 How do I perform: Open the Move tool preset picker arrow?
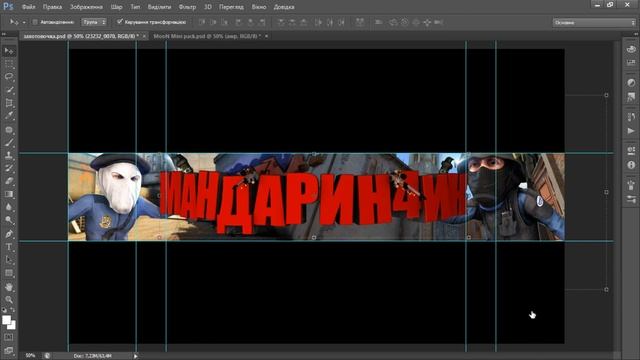pyautogui.click(x=24, y=22)
